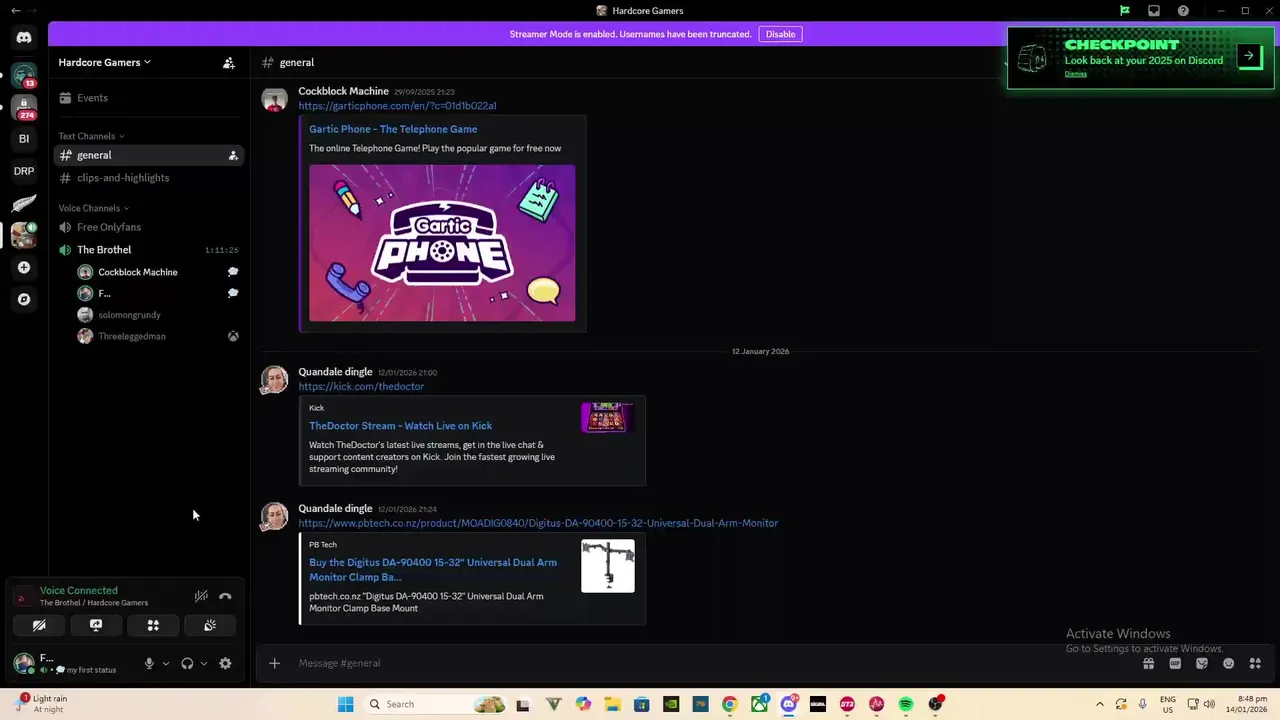The height and width of the screenshot is (720, 1280).
Task: Deafen with the headphones button
Action: (x=187, y=663)
